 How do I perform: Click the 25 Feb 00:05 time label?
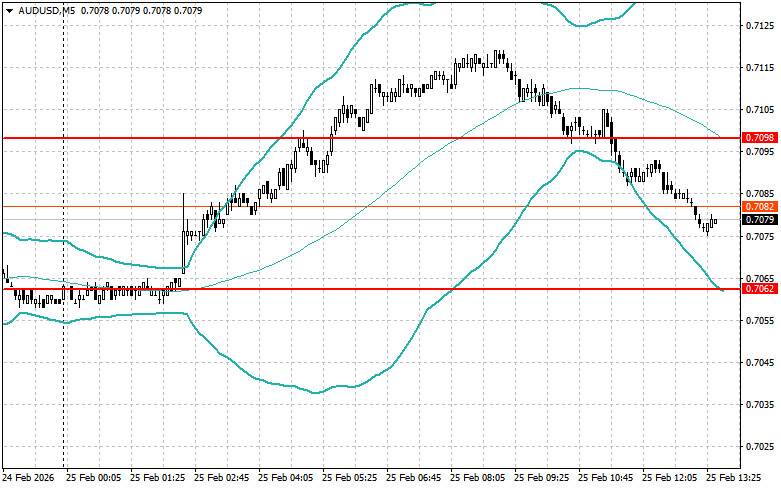[94, 478]
